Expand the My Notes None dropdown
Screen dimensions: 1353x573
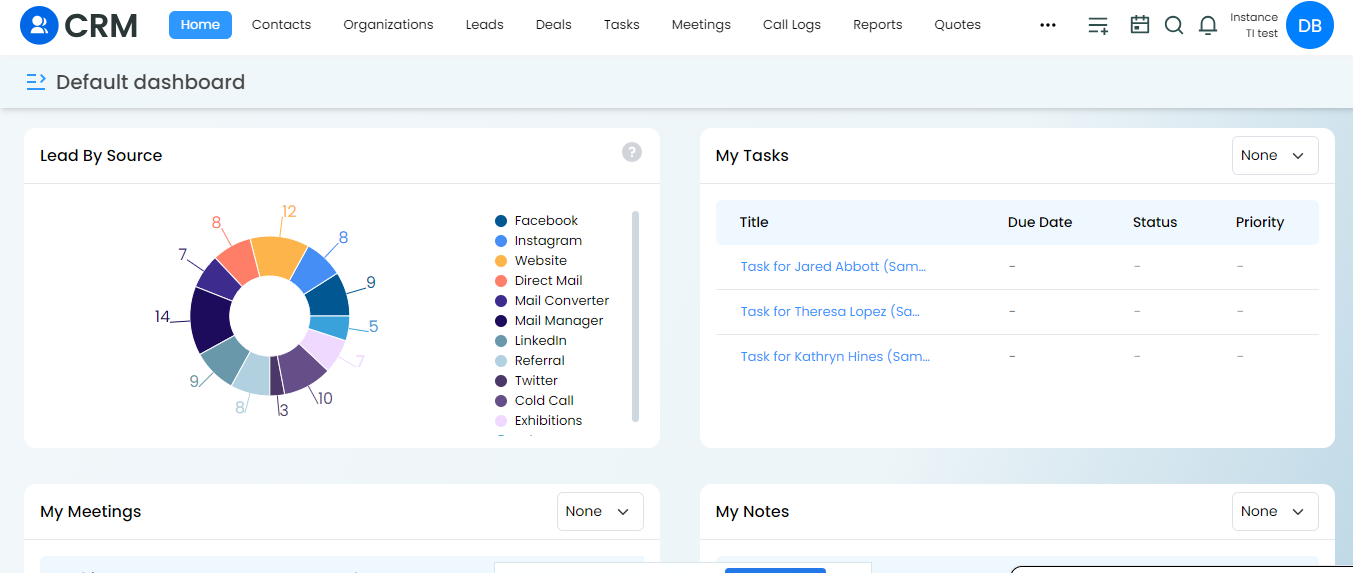pos(1275,511)
